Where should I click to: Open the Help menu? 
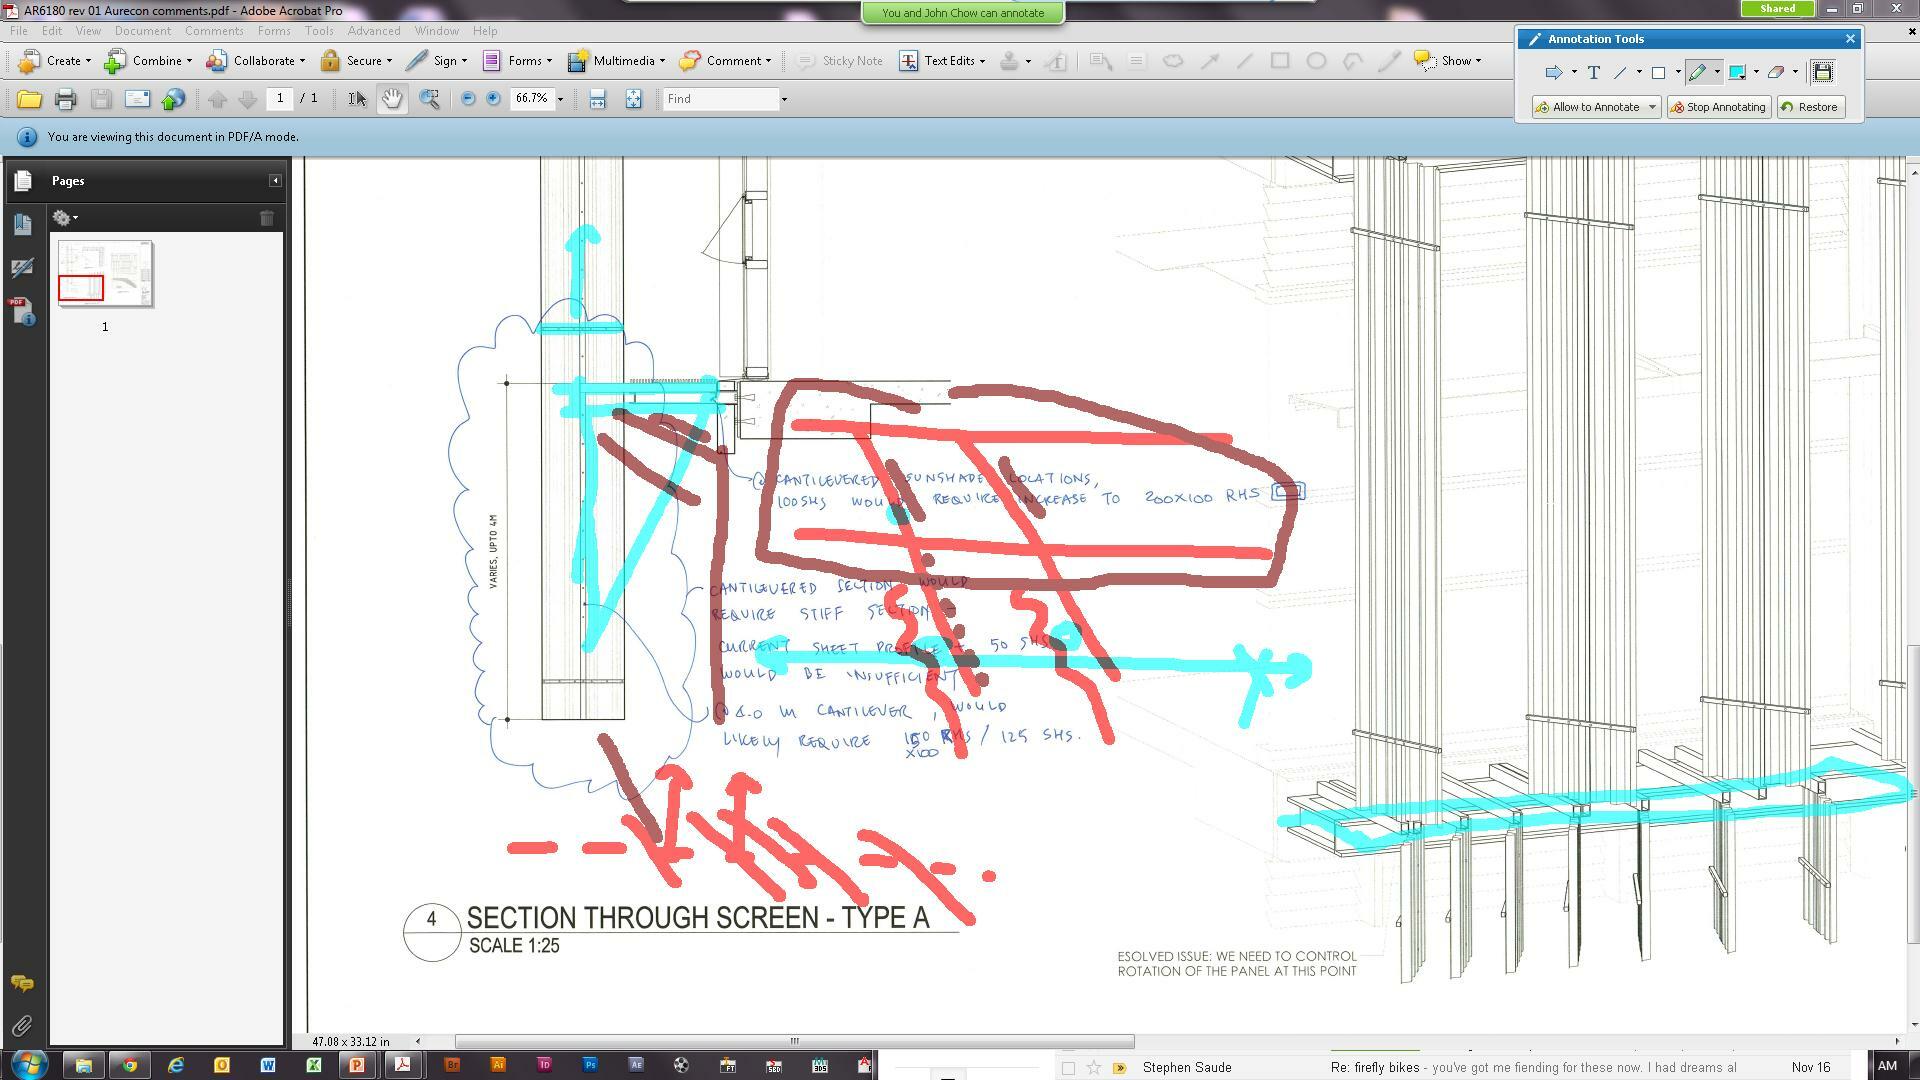pos(485,31)
